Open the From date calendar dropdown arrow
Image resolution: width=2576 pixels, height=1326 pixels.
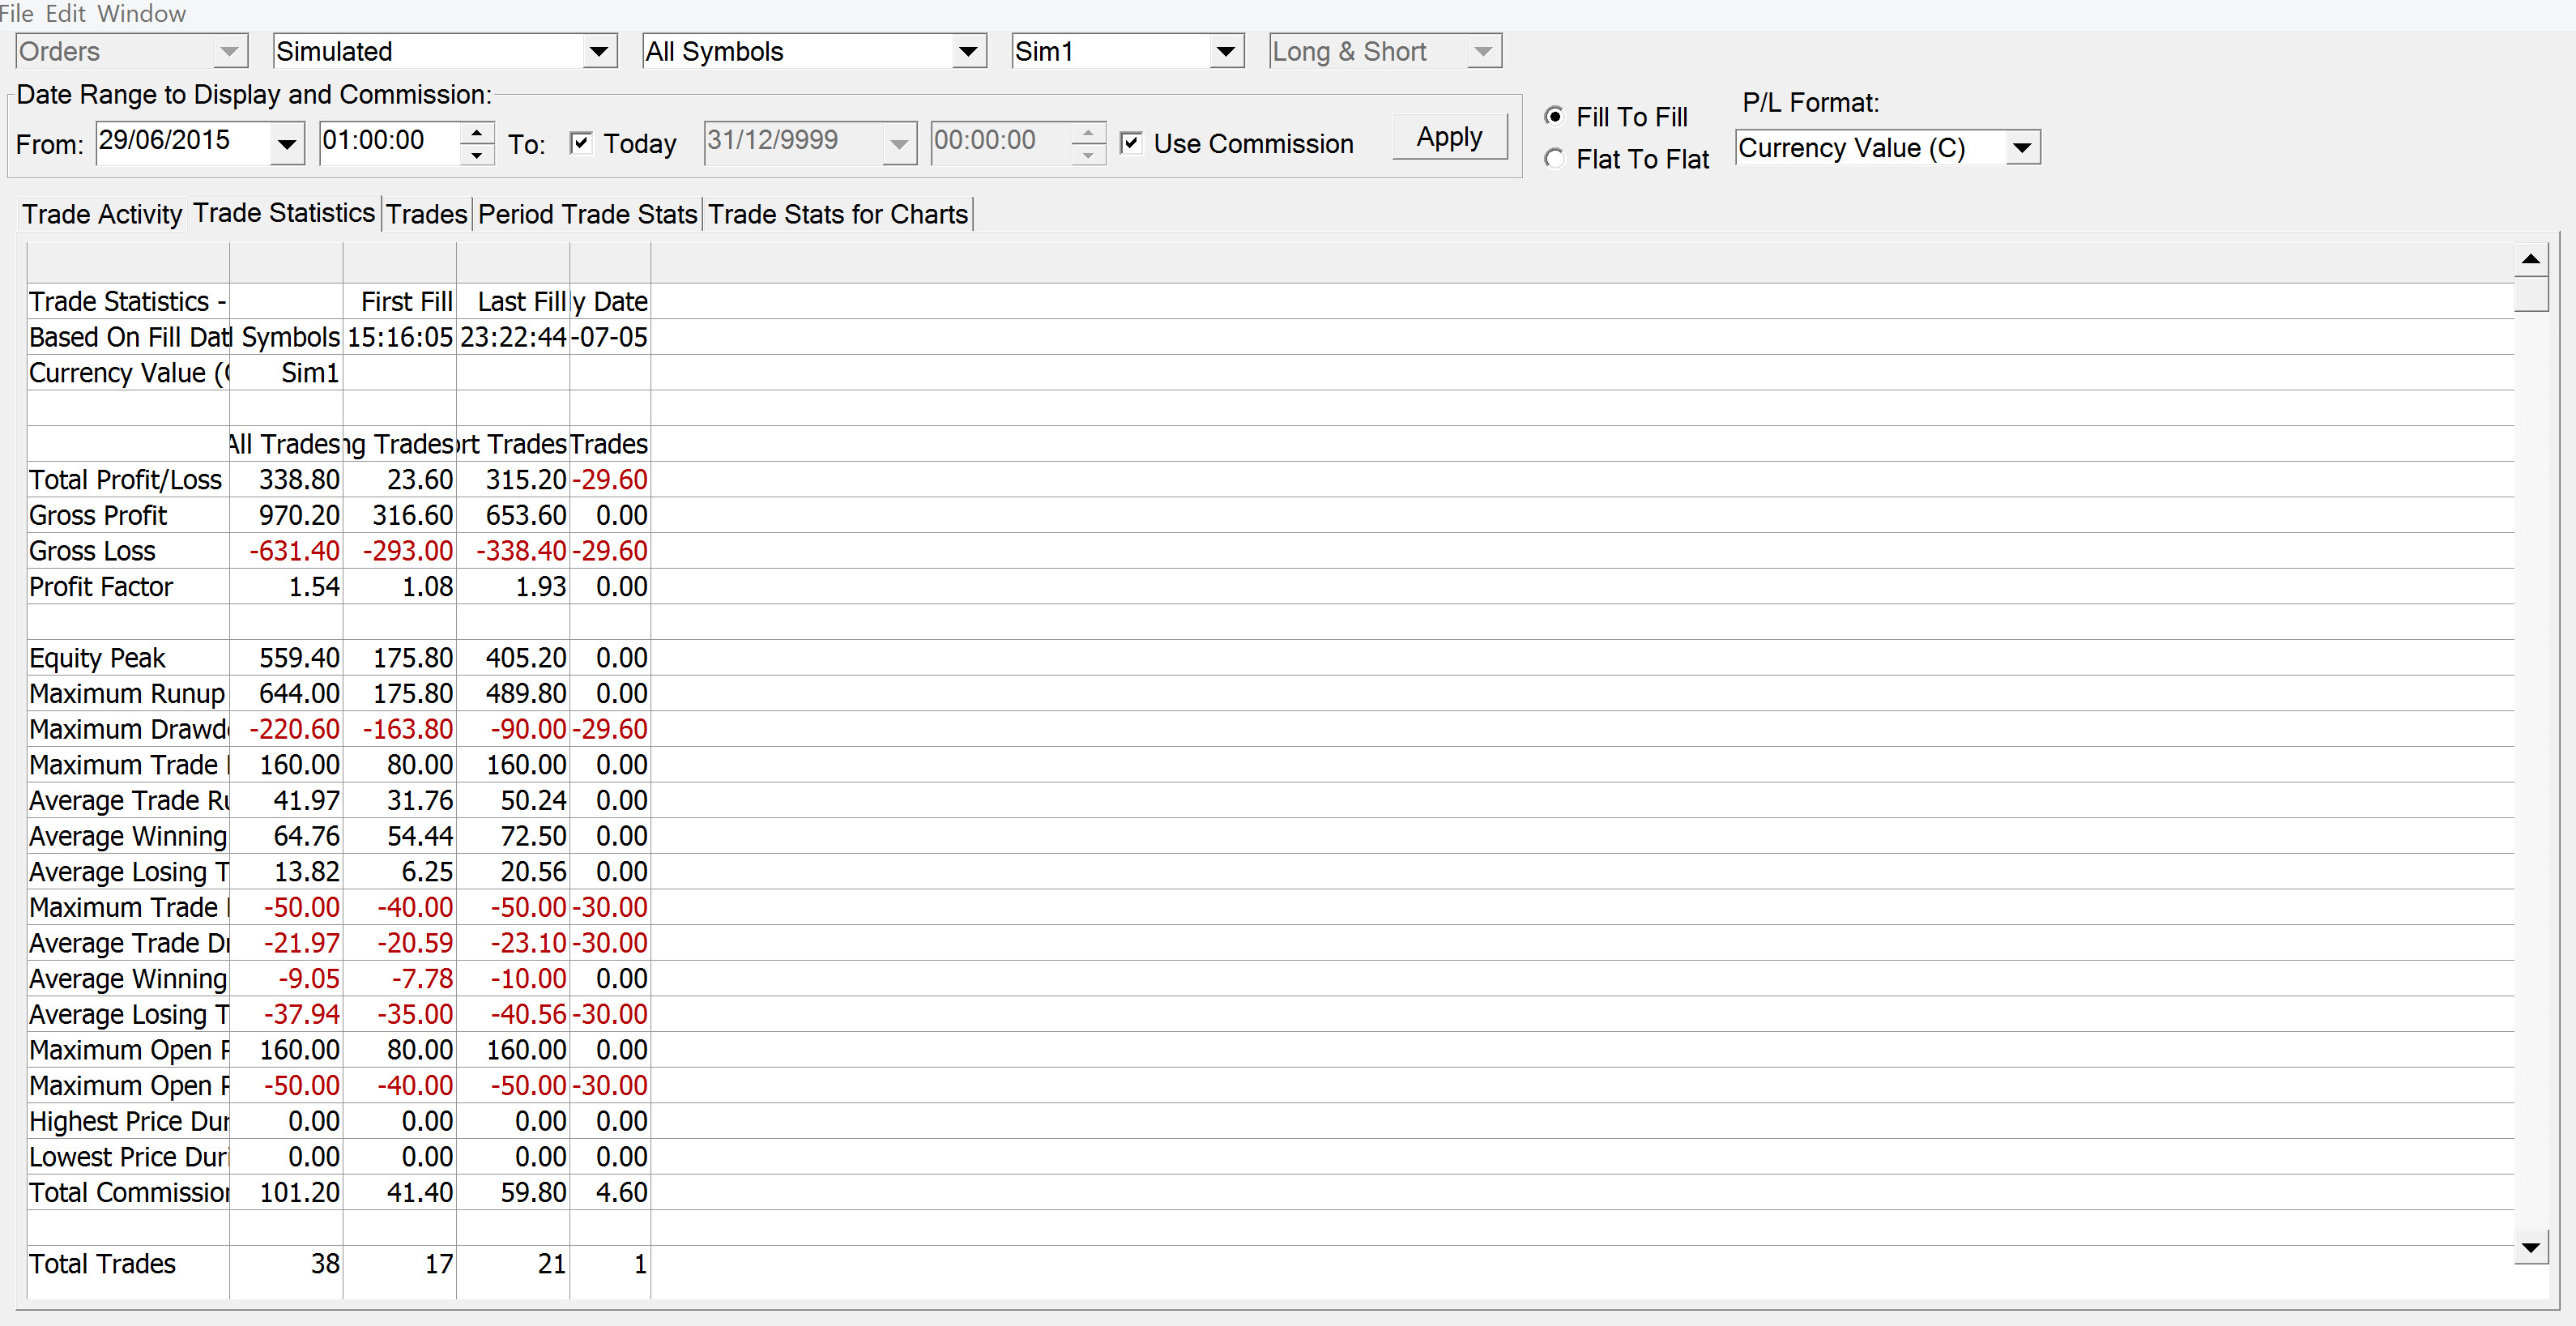point(287,144)
